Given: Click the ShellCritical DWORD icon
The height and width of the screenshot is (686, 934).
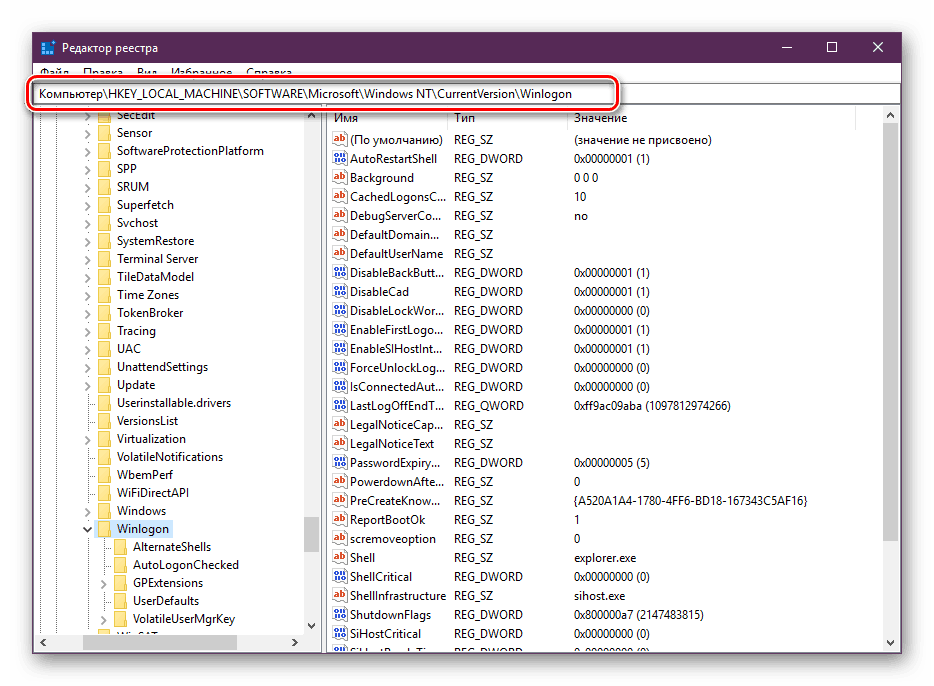Looking at the screenshot, I should (340, 576).
